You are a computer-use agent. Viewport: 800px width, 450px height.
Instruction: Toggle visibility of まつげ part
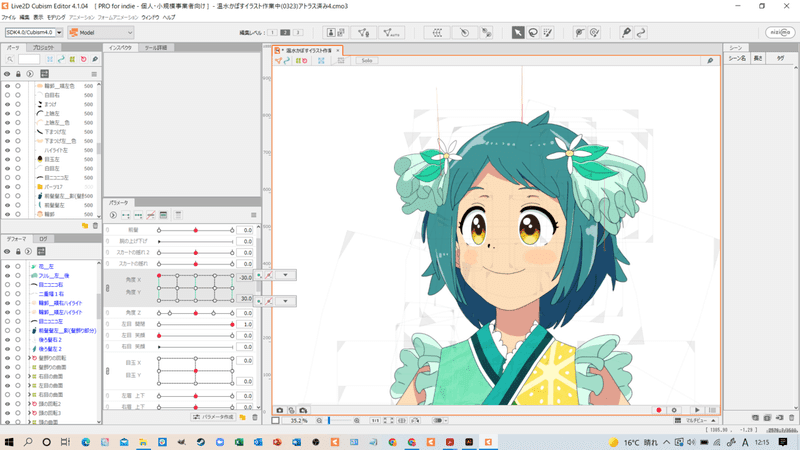[x=7, y=104]
